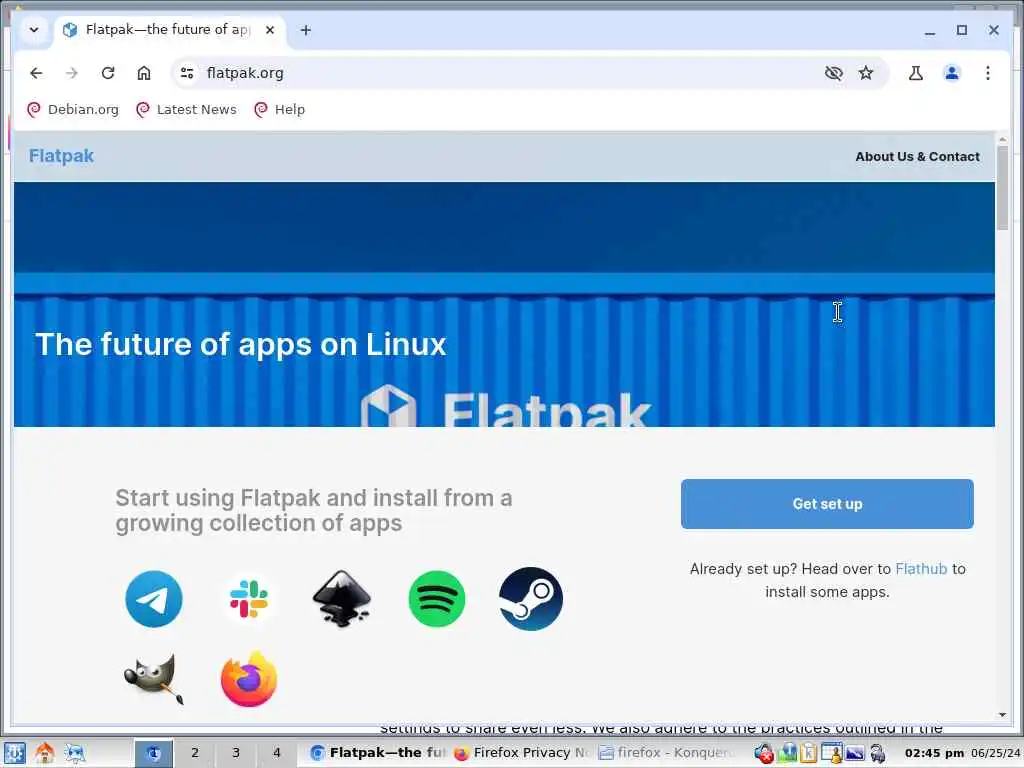Open About Us & Contact page
1024x768 pixels.
[917, 157]
